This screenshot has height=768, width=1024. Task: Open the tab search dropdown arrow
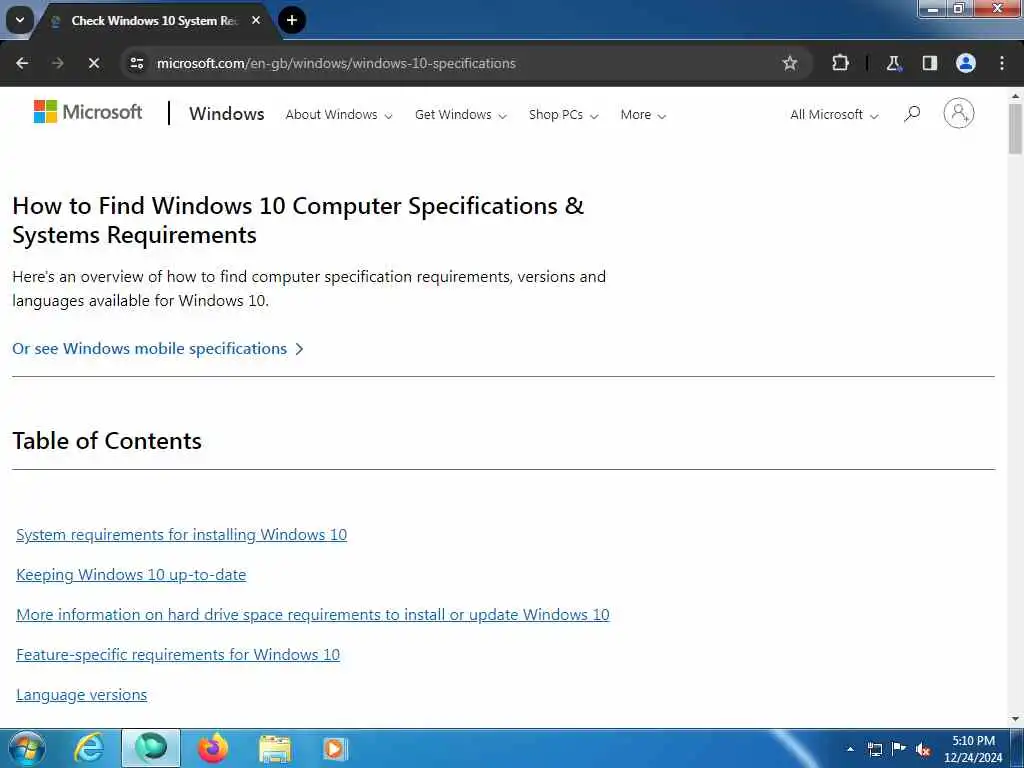click(20, 20)
